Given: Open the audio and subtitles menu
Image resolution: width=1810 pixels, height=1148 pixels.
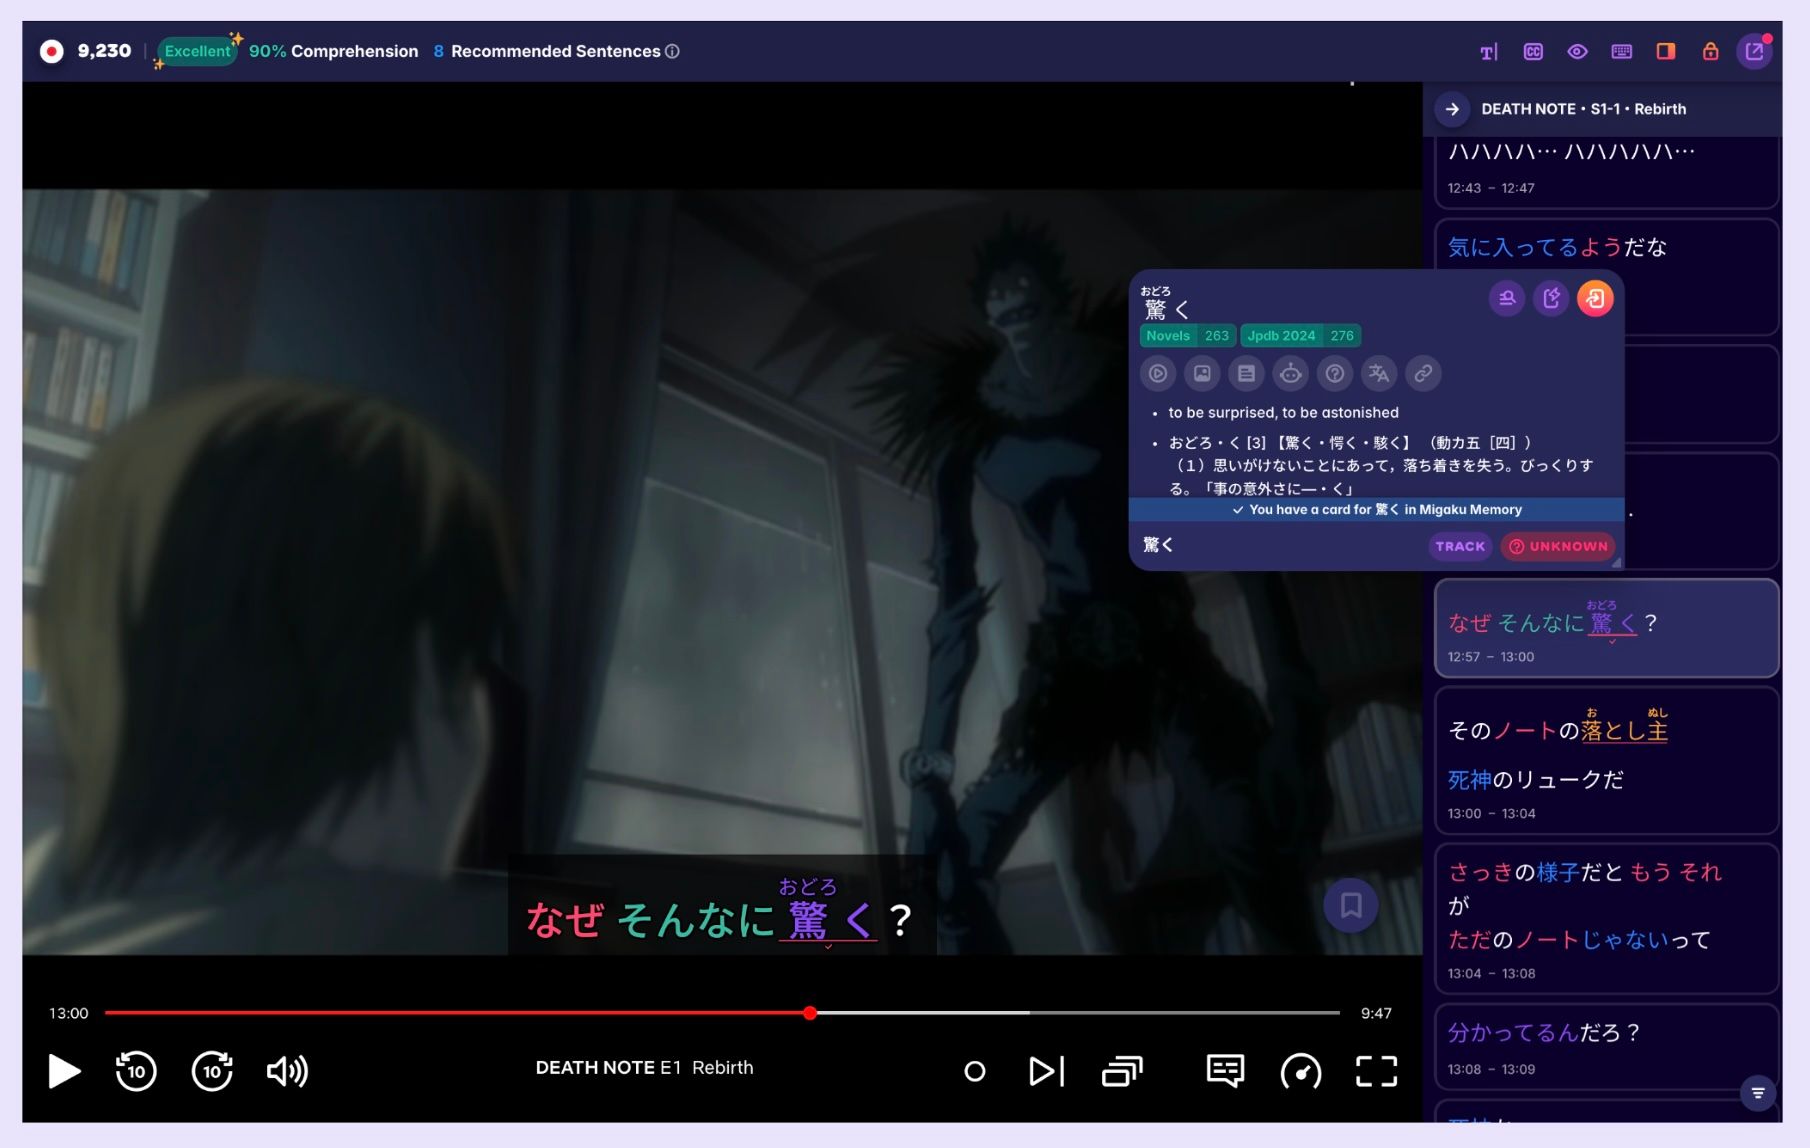Looking at the screenshot, I should tap(1225, 1071).
